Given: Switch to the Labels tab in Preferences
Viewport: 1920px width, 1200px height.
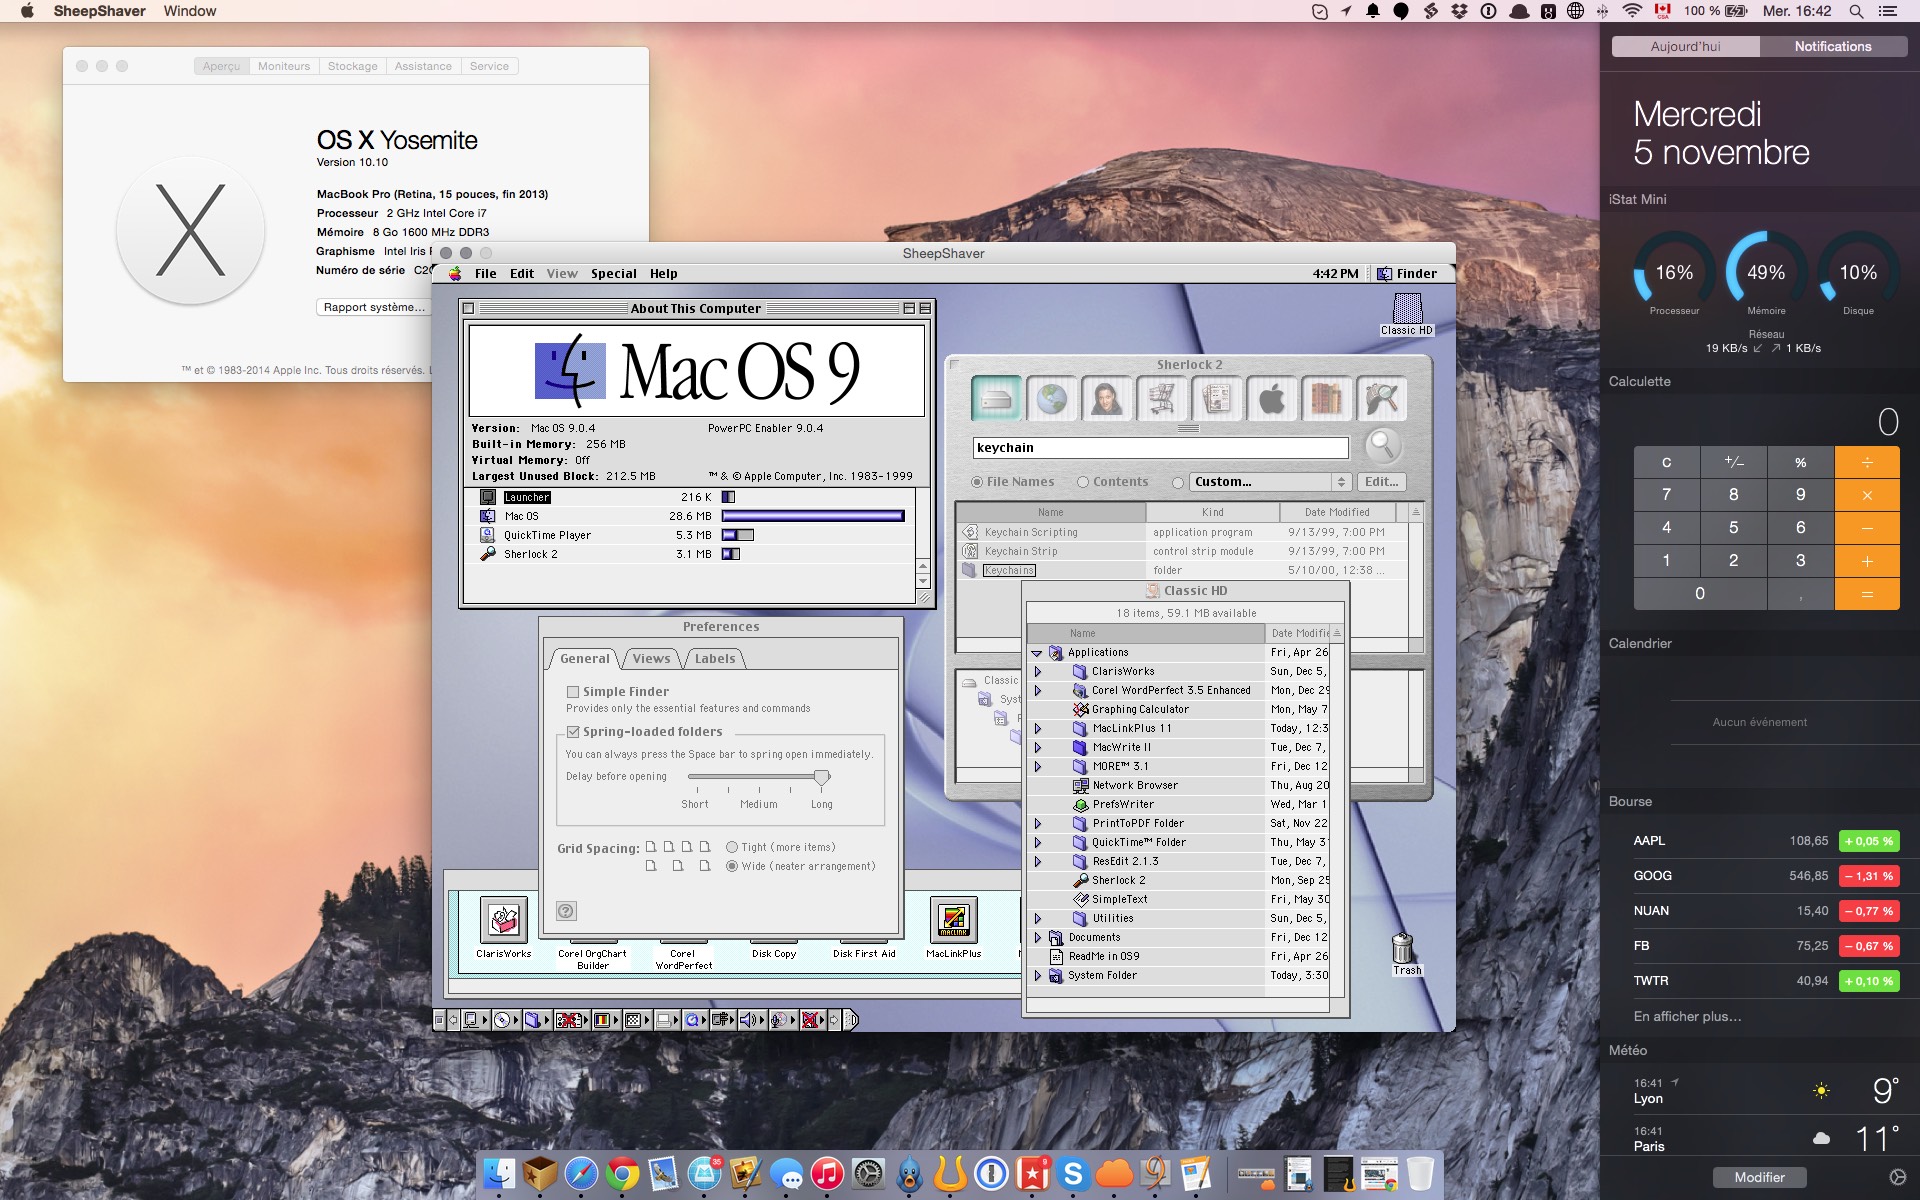Looking at the screenshot, I should coord(716,657).
